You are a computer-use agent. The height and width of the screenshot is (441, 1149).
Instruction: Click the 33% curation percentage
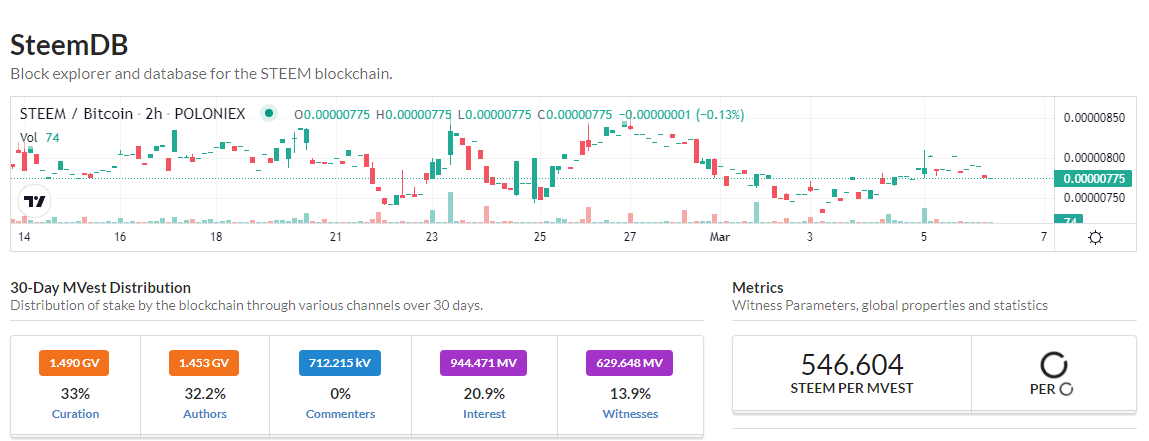click(x=75, y=393)
